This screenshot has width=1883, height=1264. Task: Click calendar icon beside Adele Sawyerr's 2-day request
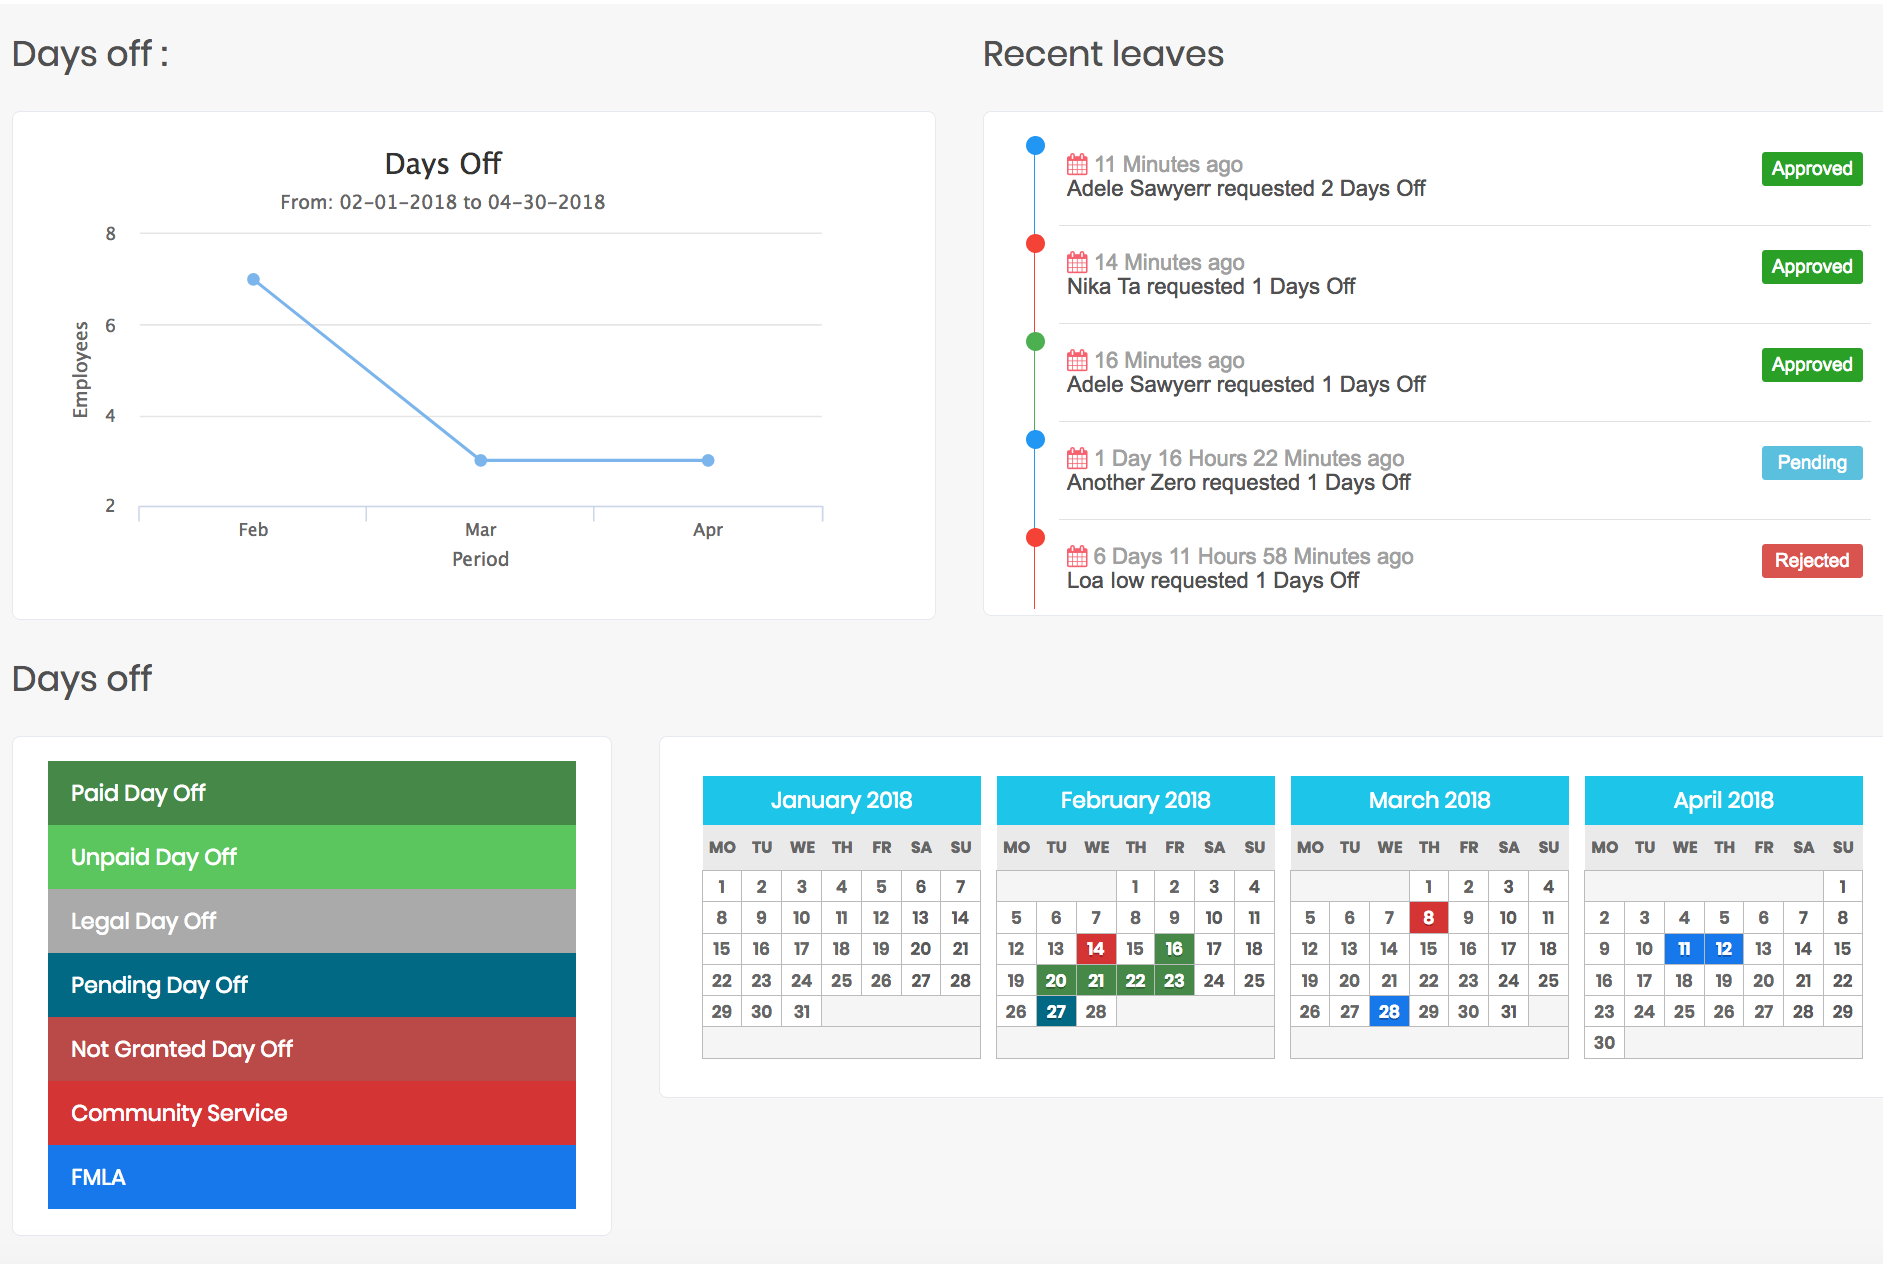[1077, 163]
